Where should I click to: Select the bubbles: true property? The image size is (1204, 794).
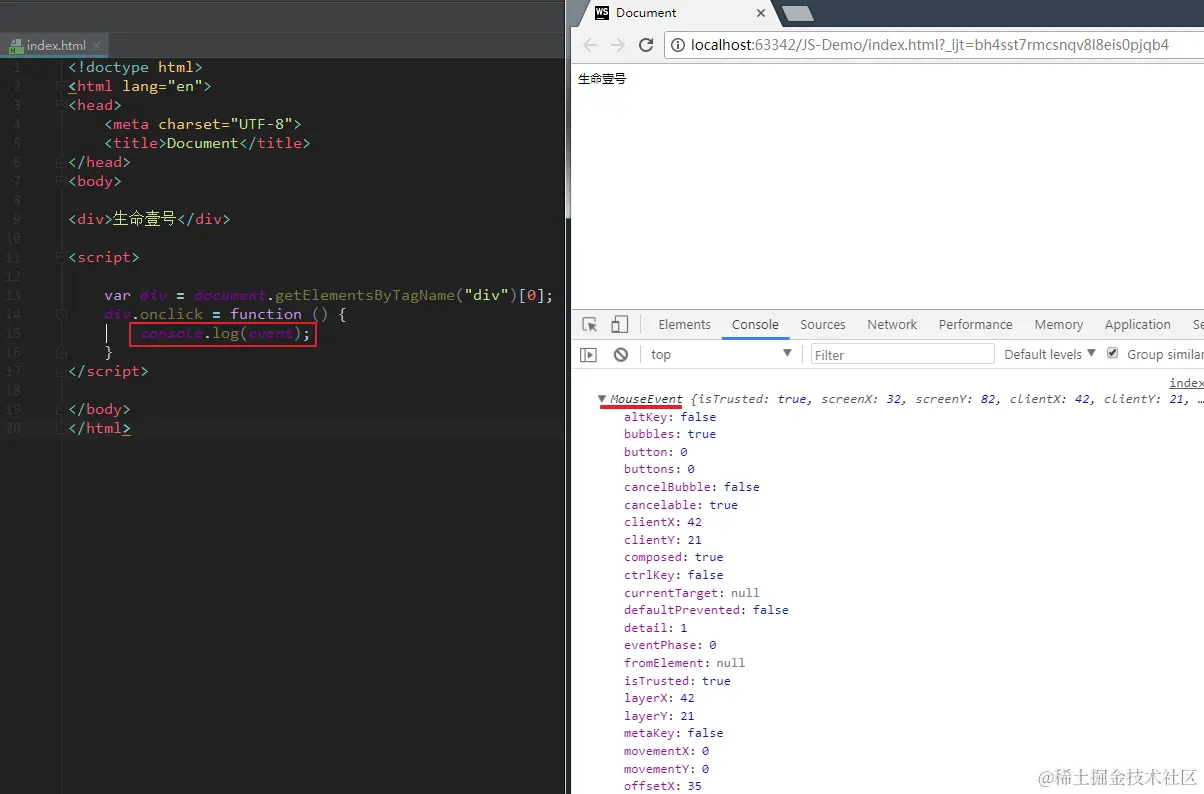[670, 434]
